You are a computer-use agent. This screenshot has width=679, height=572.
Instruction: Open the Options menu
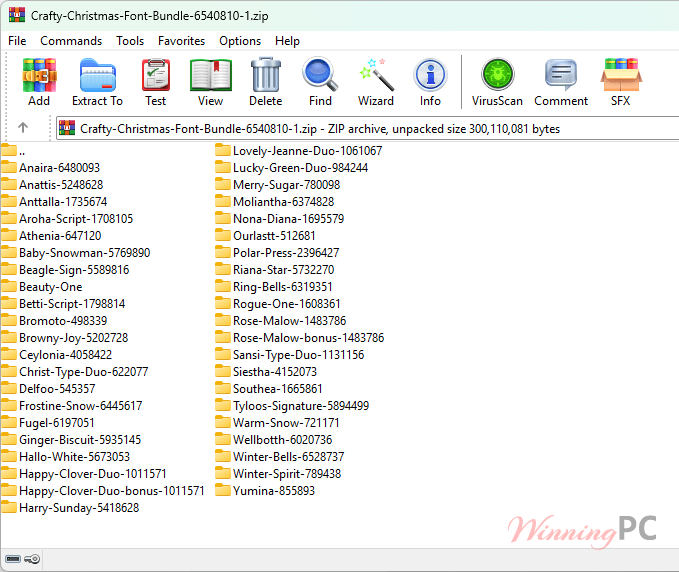tap(240, 41)
